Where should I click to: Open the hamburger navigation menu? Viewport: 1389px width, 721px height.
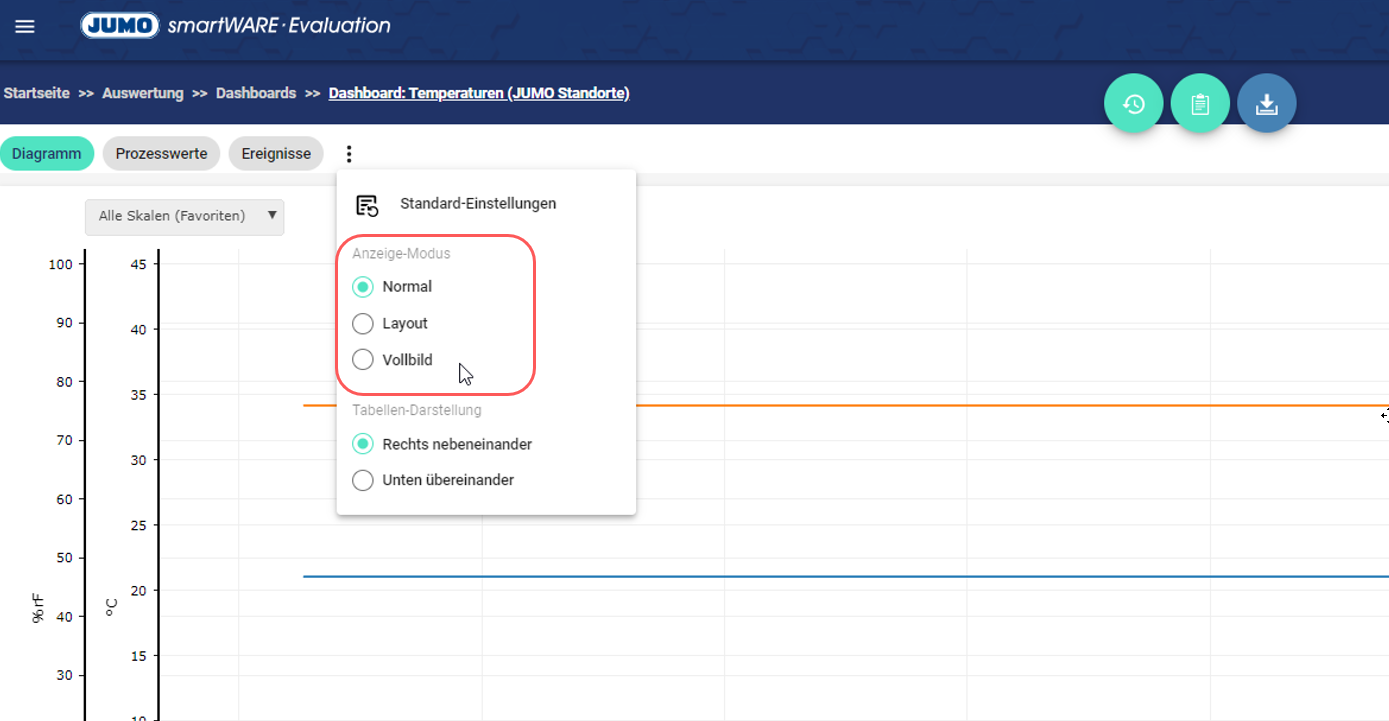(x=25, y=27)
